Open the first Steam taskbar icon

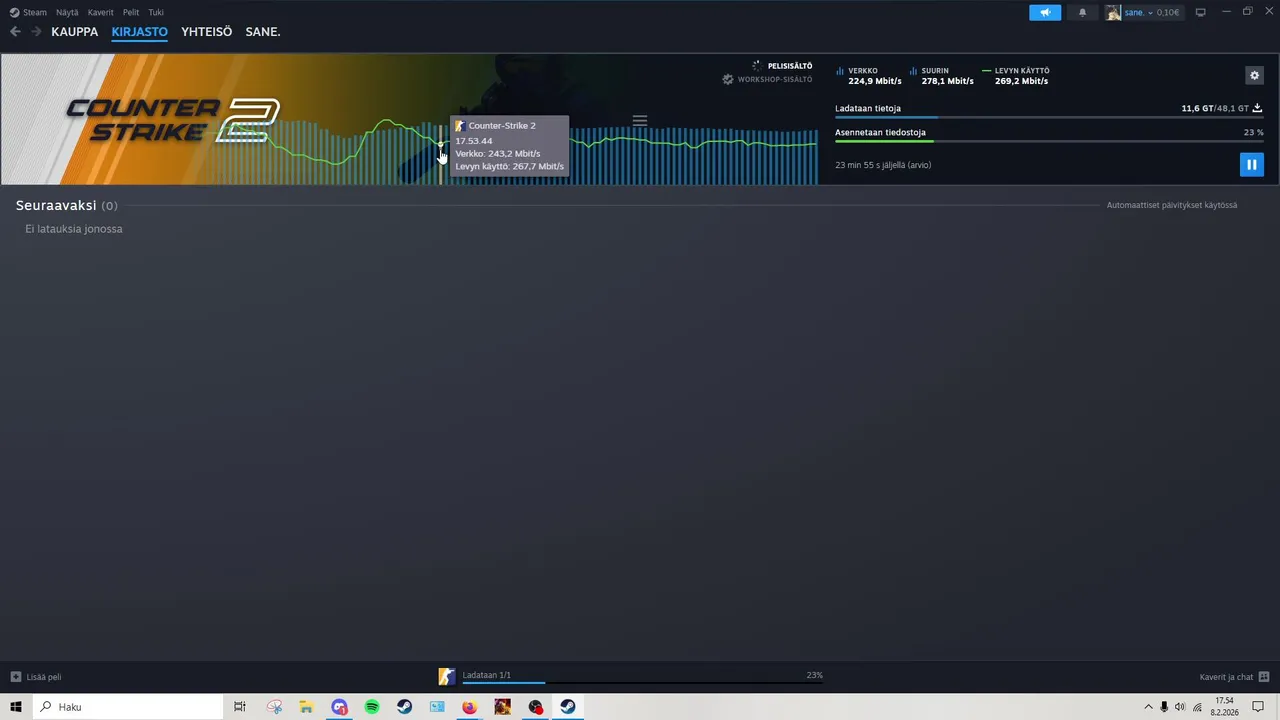tap(404, 707)
